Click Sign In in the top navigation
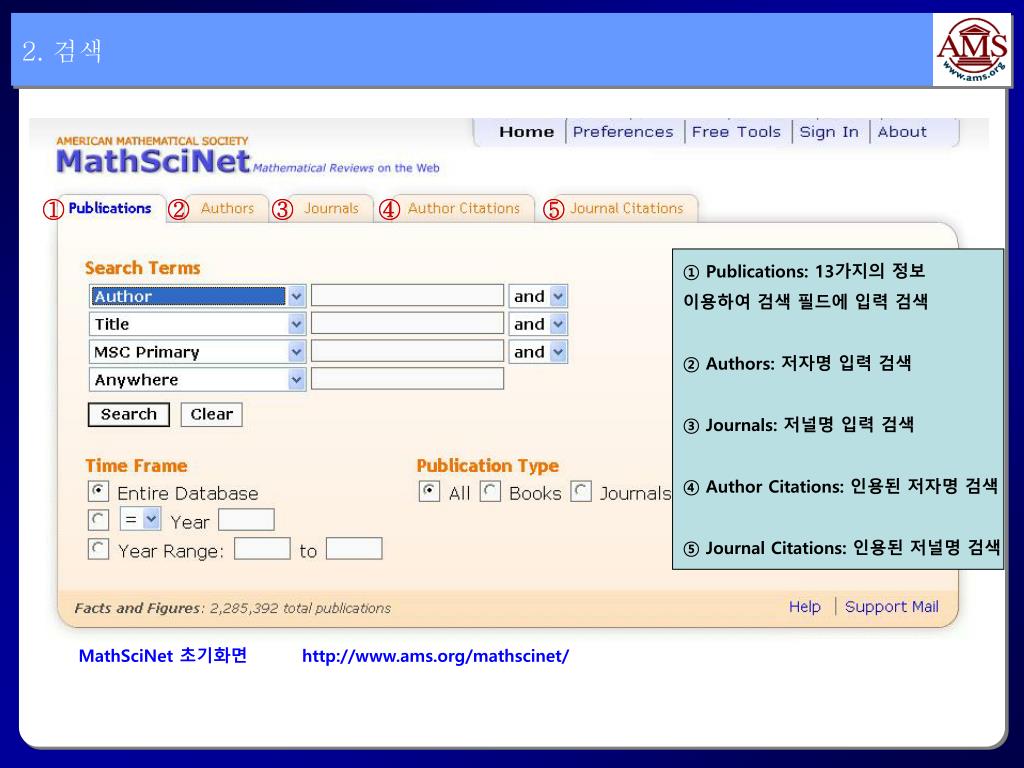1024x768 pixels. pos(829,132)
